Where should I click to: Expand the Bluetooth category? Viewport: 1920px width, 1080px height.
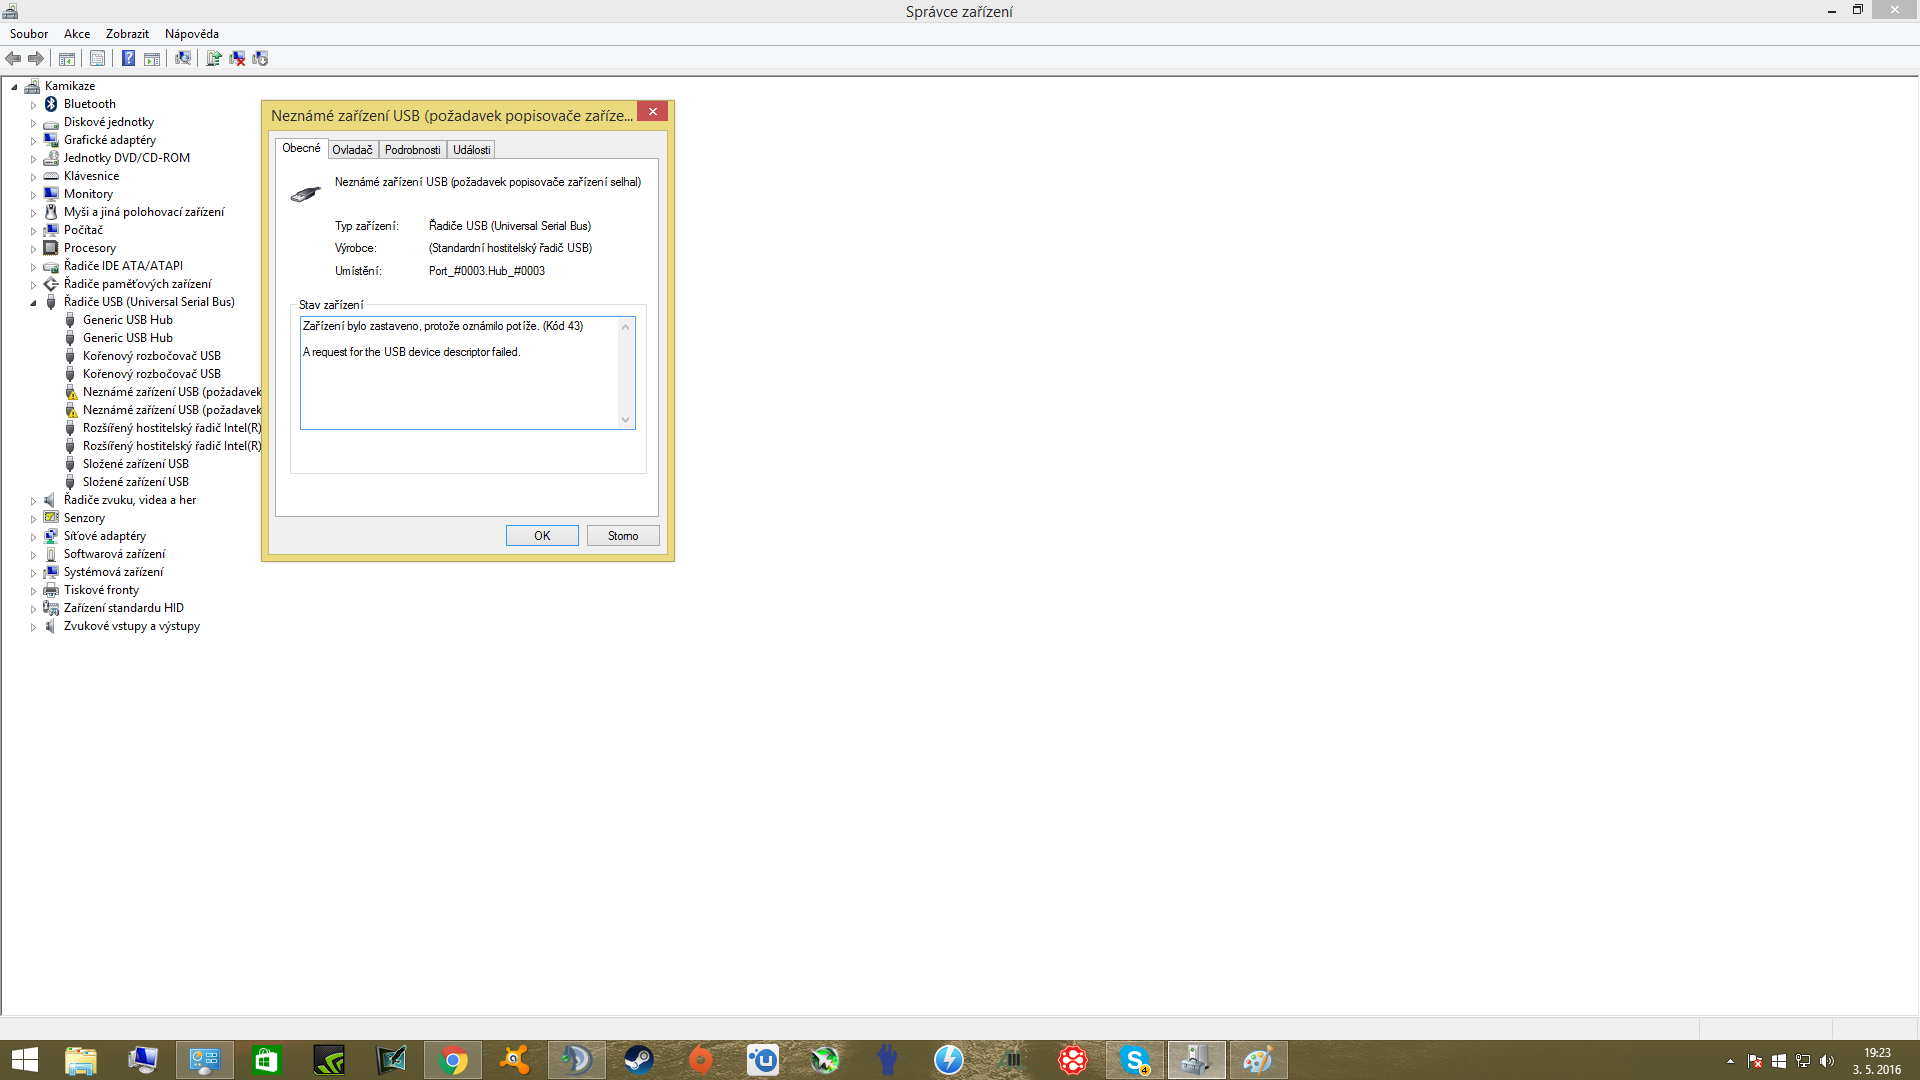click(x=33, y=105)
